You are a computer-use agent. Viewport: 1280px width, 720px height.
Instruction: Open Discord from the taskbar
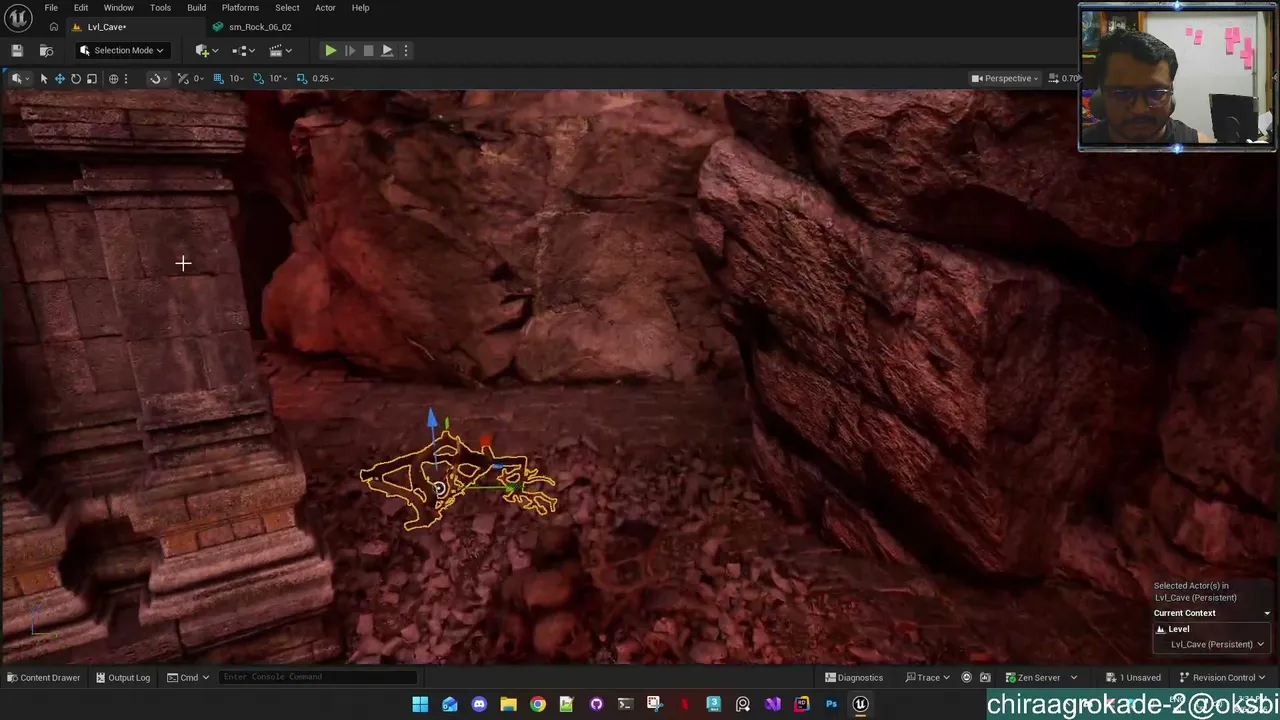[x=479, y=704]
